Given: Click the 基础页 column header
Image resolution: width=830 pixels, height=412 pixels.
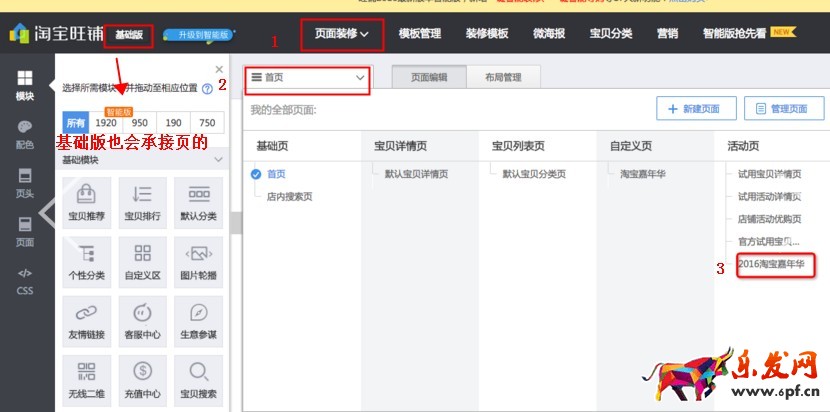Looking at the screenshot, I should point(273,146).
